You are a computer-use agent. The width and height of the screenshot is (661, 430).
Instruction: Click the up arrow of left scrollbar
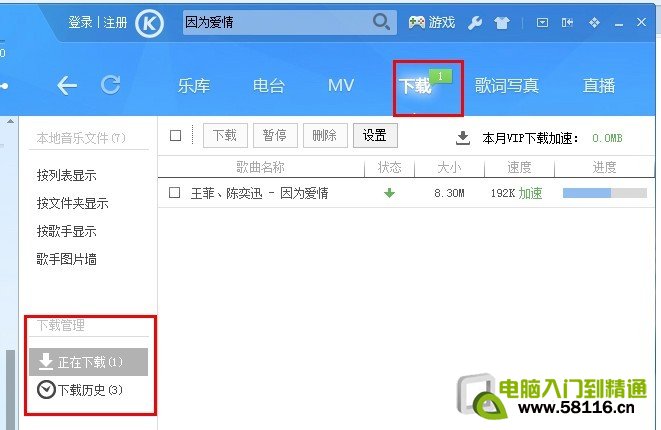point(10,121)
